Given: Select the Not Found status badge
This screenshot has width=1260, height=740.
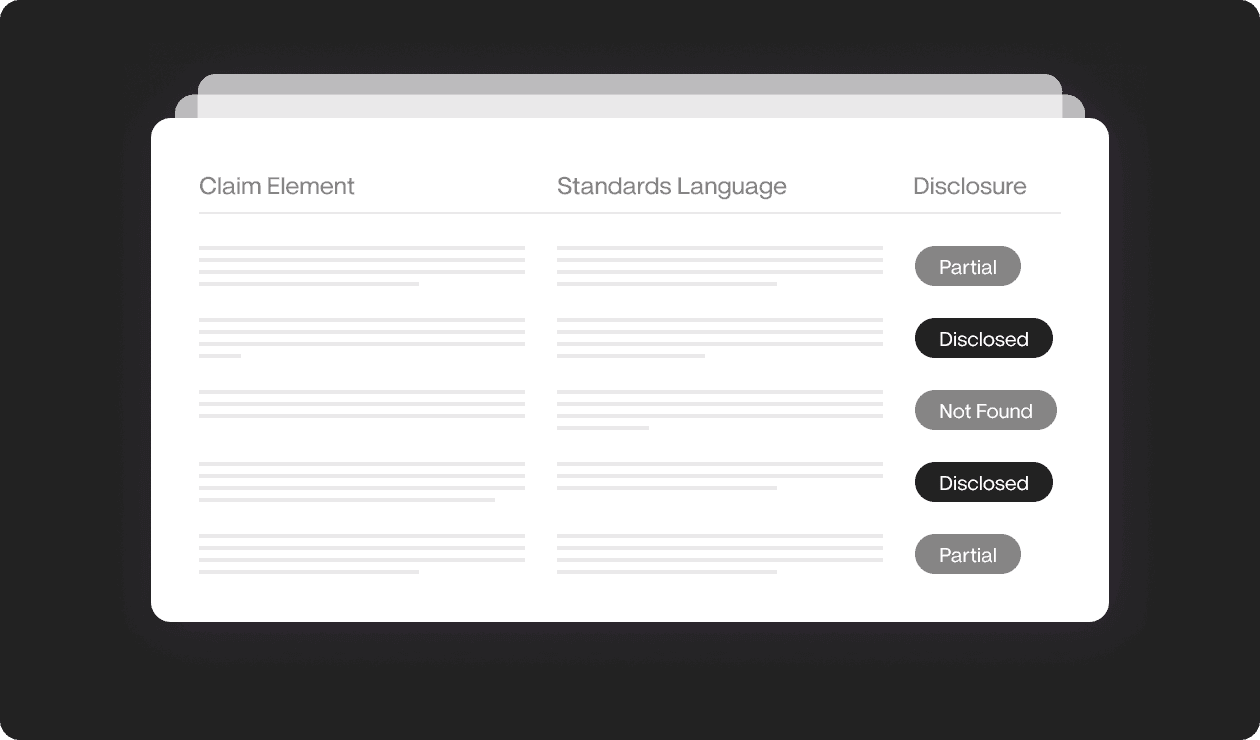Looking at the screenshot, I should pos(986,410).
